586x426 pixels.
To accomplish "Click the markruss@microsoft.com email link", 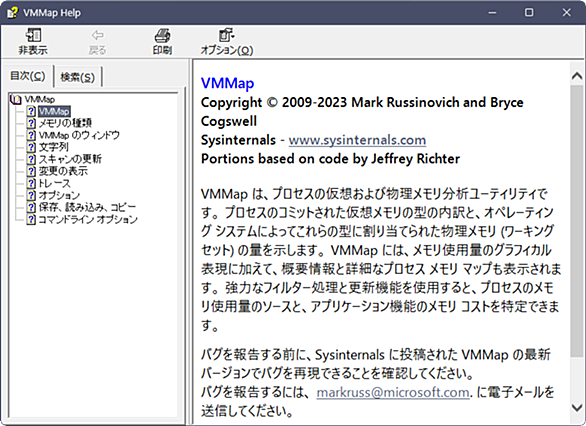I will (393, 392).
